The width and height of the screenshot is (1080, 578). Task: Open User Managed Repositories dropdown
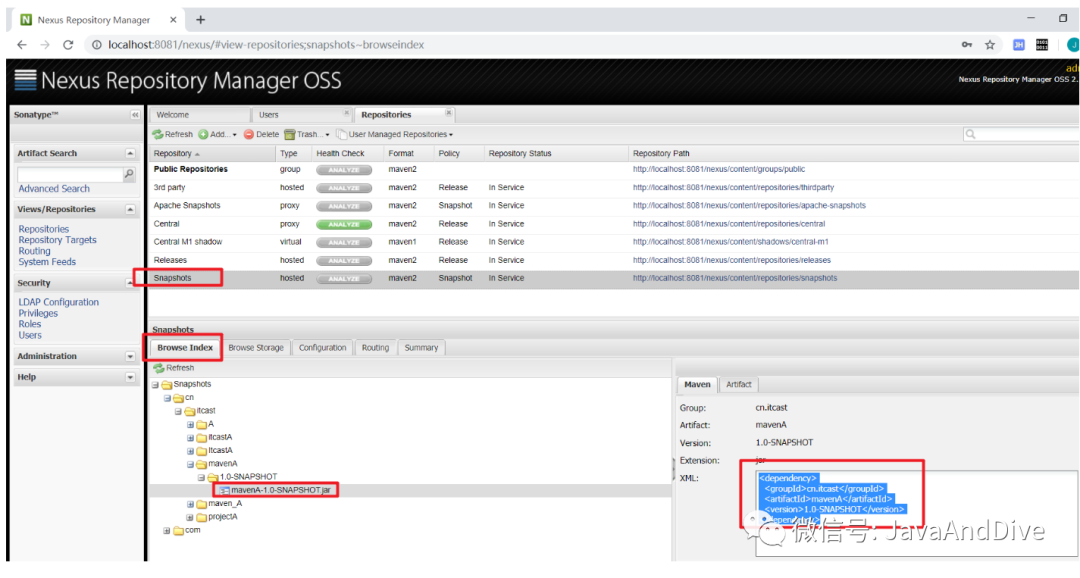pos(395,134)
